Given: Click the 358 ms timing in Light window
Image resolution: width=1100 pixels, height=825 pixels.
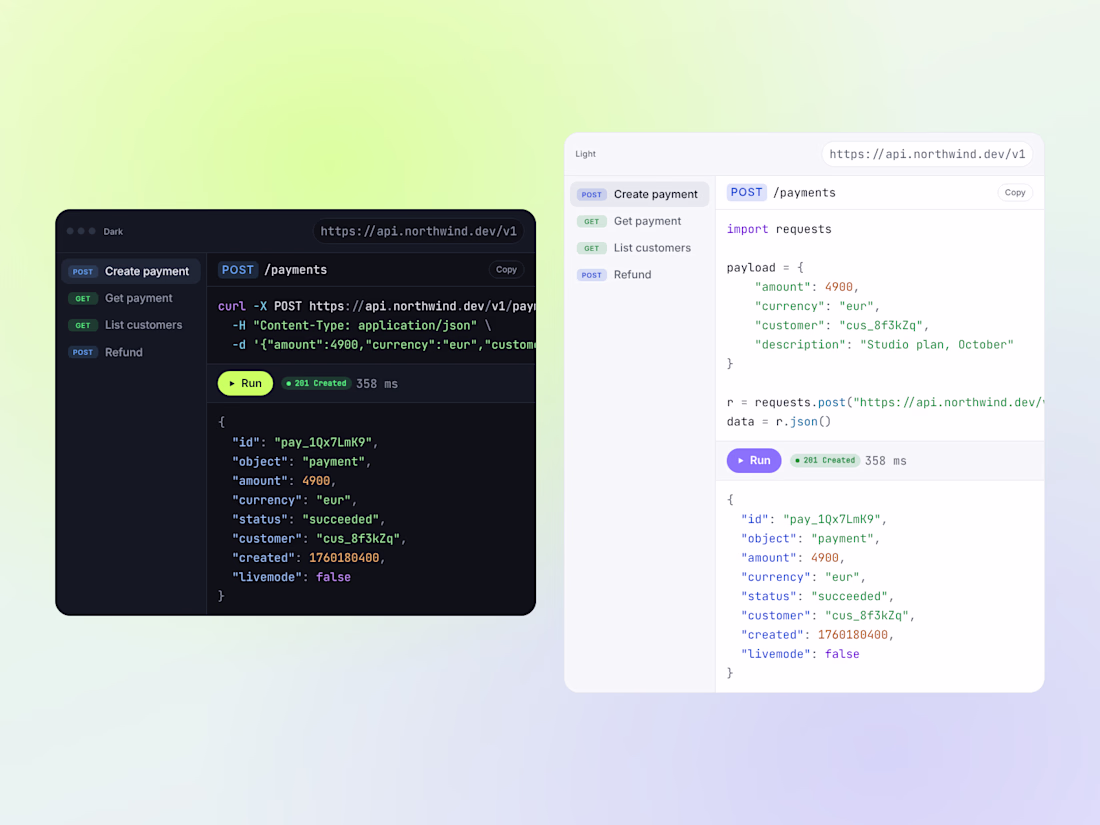Looking at the screenshot, I should [x=885, y=461].
